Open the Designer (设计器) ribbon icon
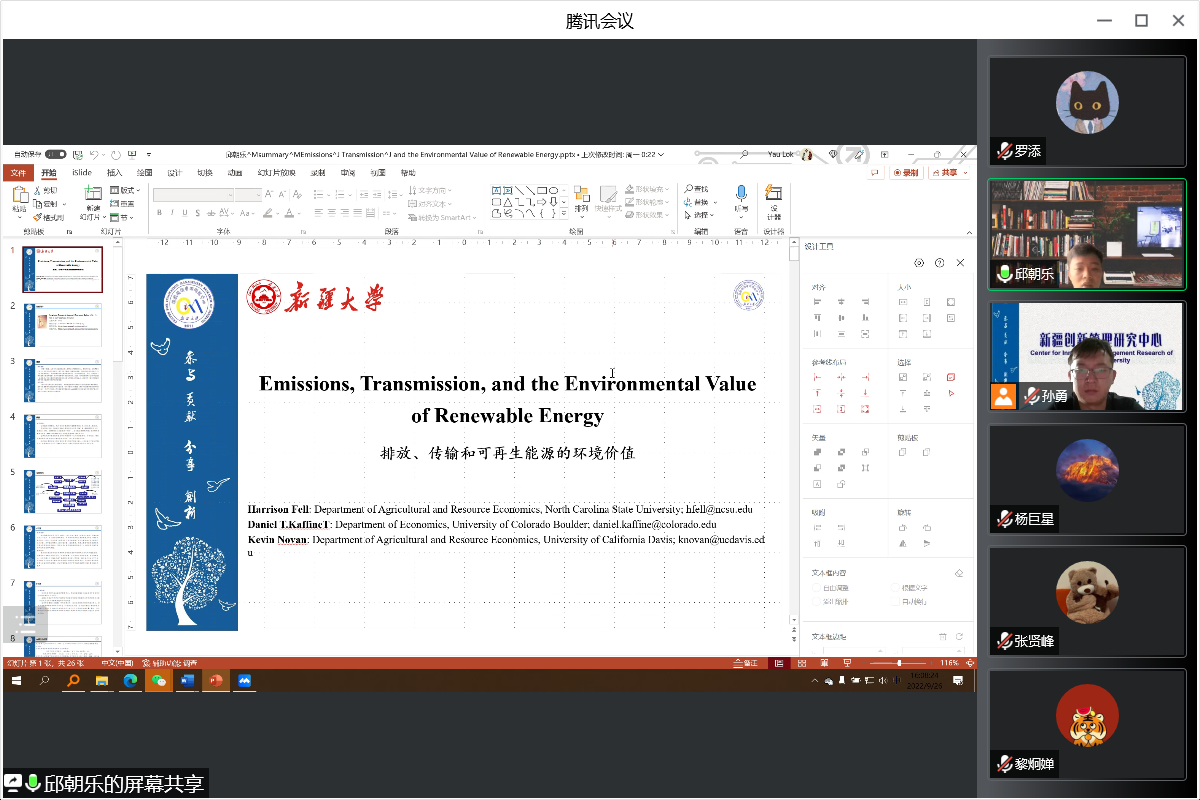Viewport: 1200px width, 800px height. tap(774, 192)
